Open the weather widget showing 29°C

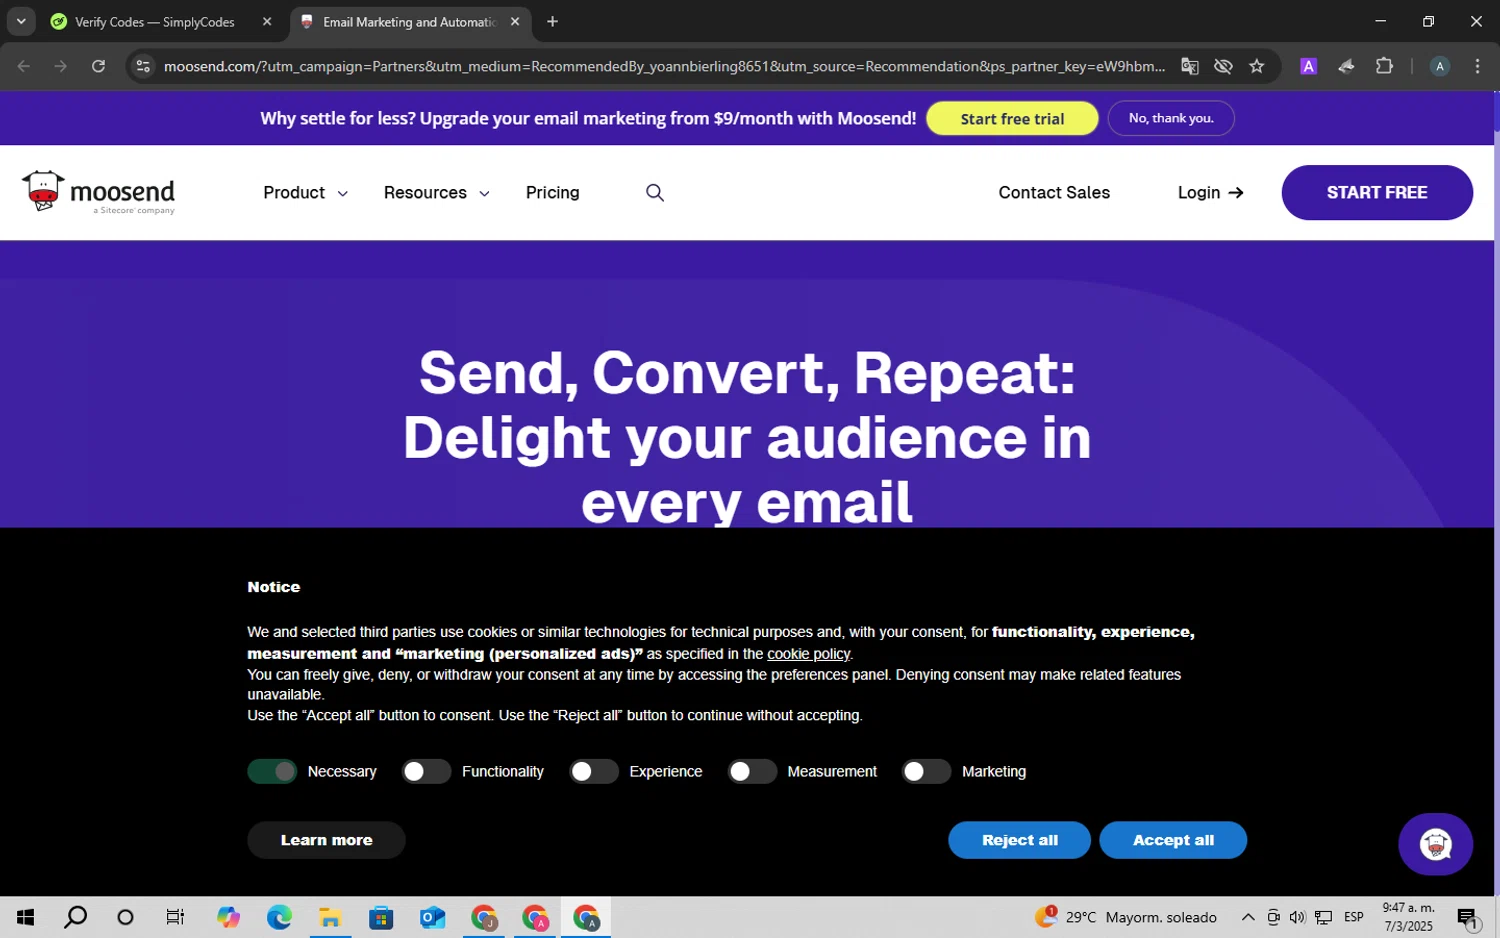[x=1125, y=917]
